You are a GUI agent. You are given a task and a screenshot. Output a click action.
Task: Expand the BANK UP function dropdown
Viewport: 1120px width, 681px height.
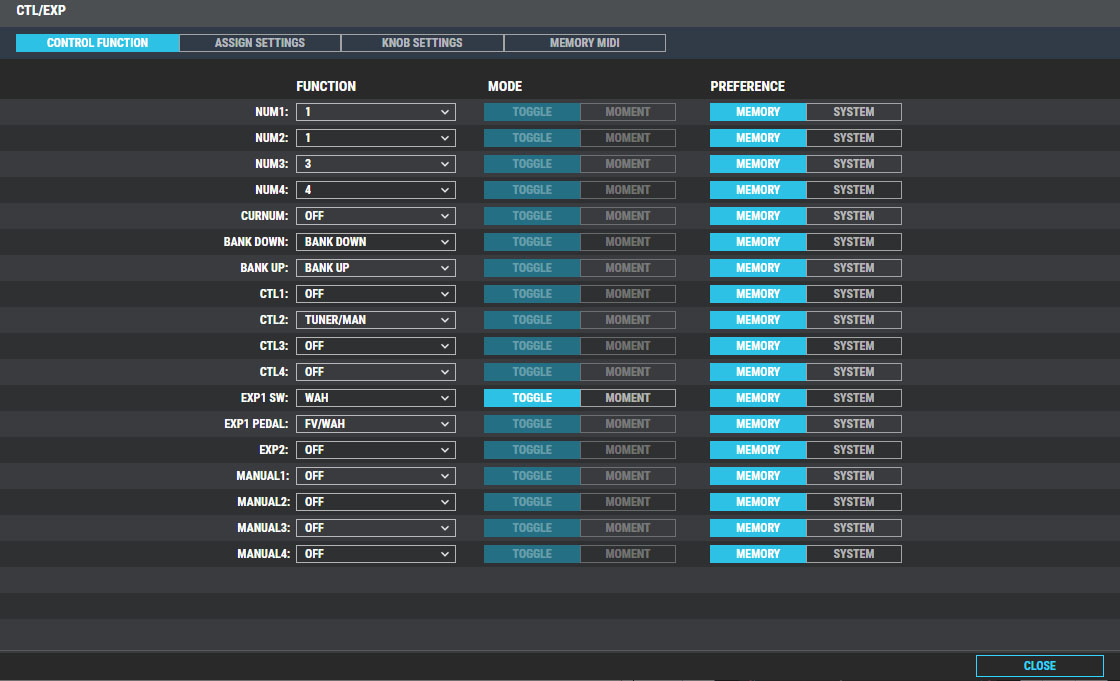pyautogui.click(x=376, y=268)
